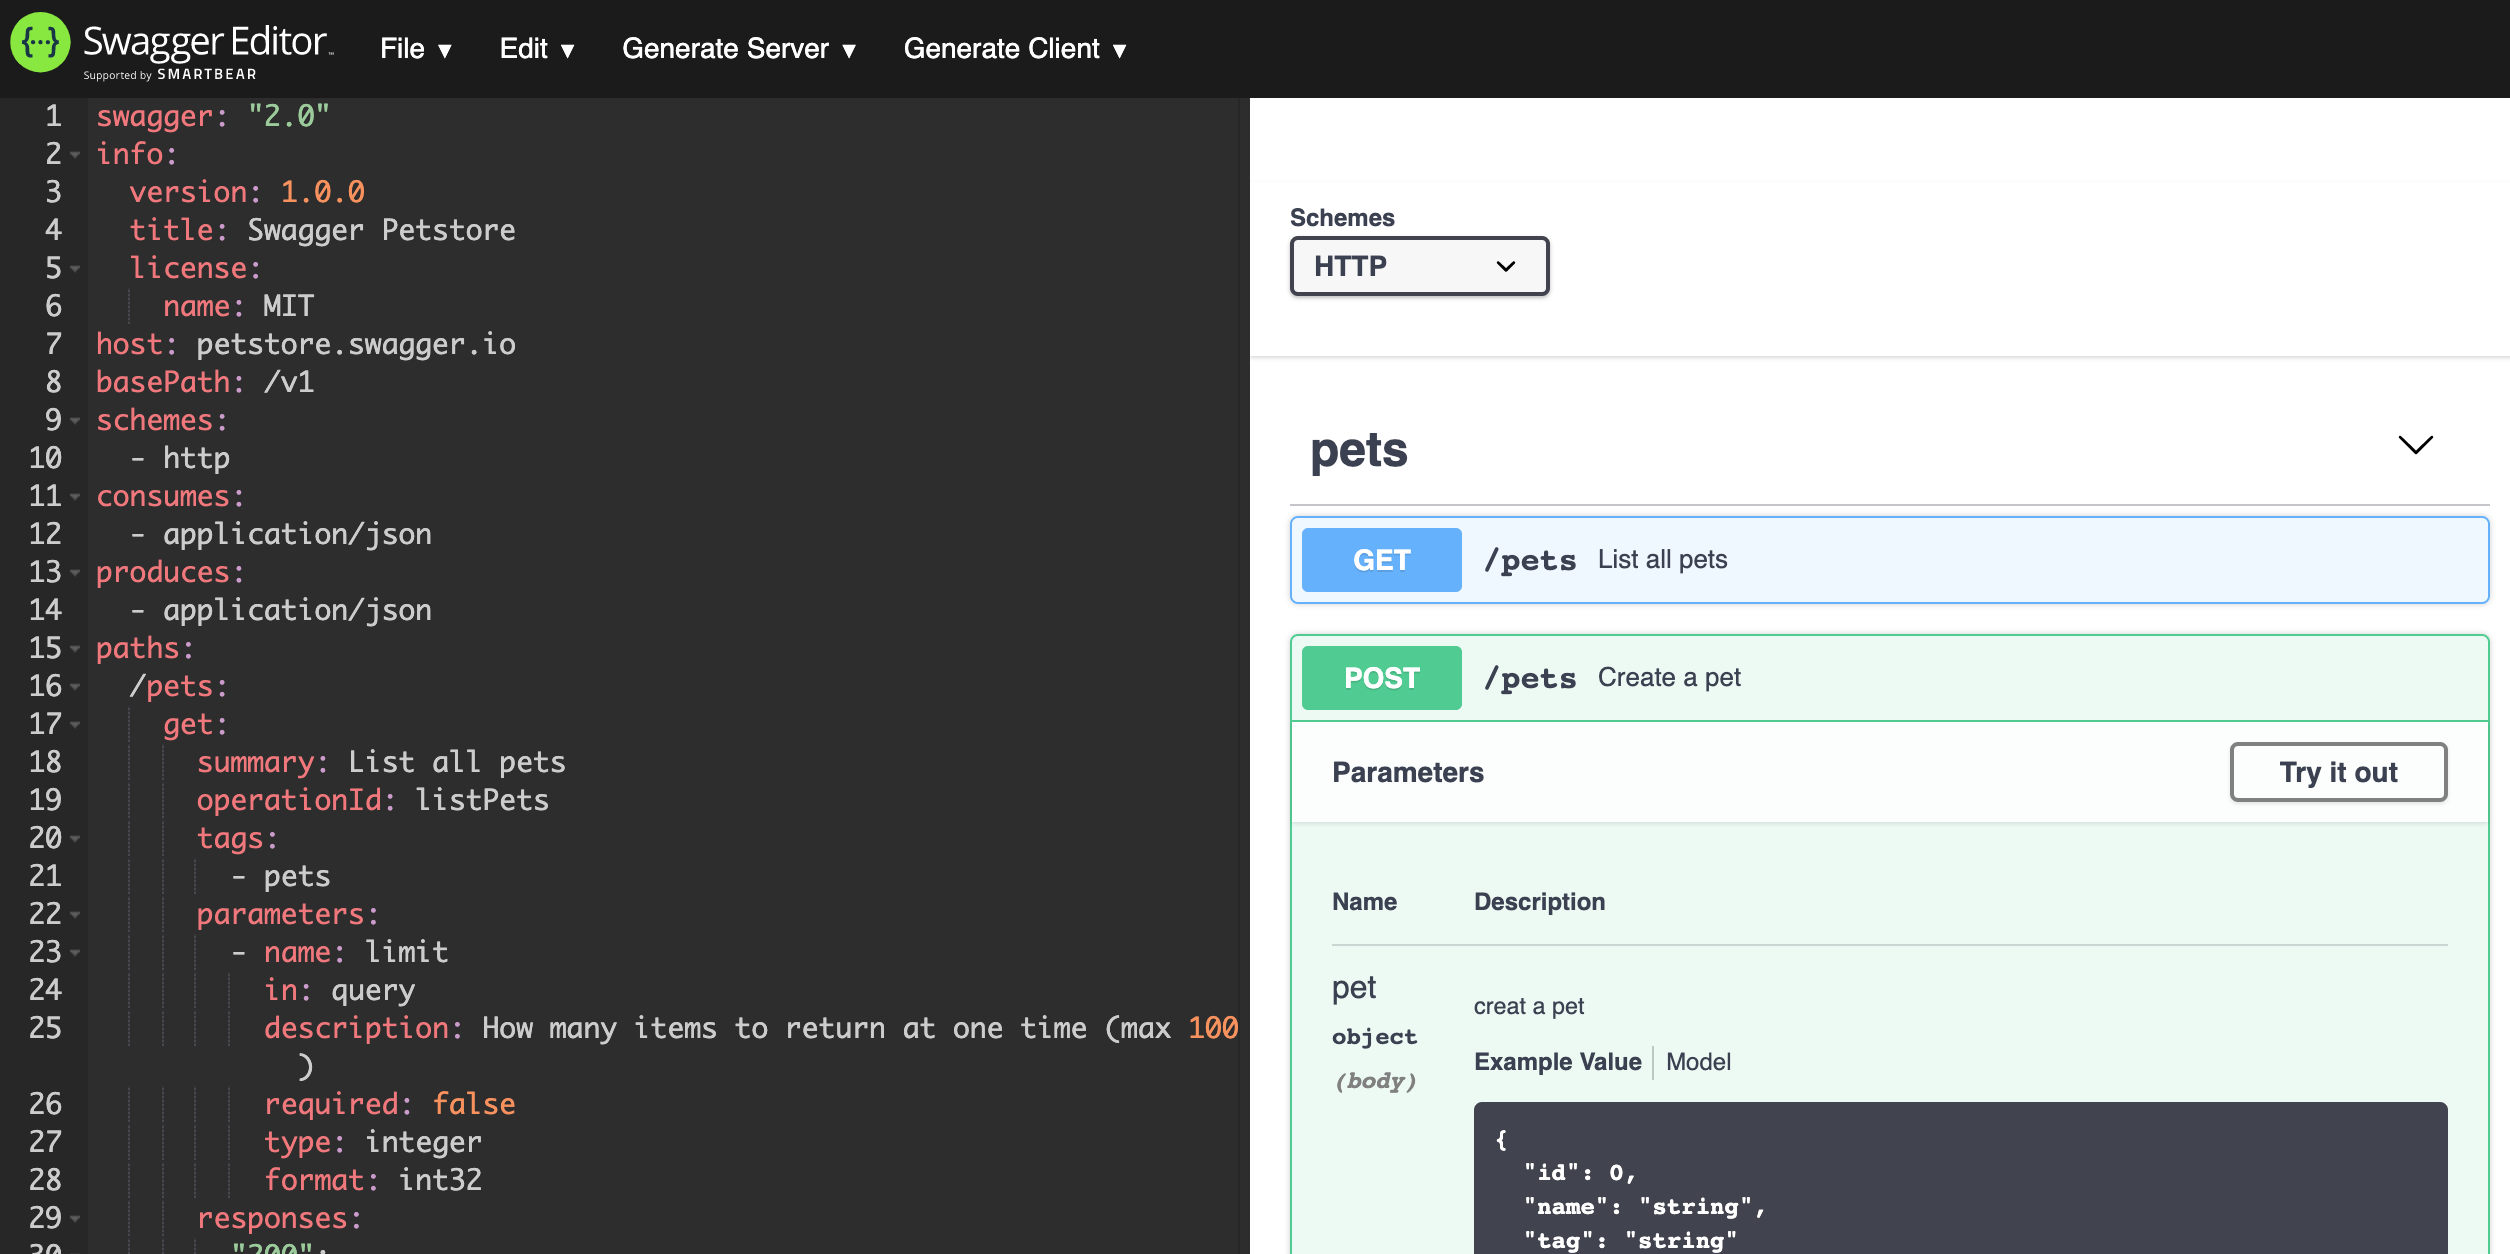Collapse the pets tag section chevron
This screenshot has width=2510, height=1254.
click(x=2415, y=445)
